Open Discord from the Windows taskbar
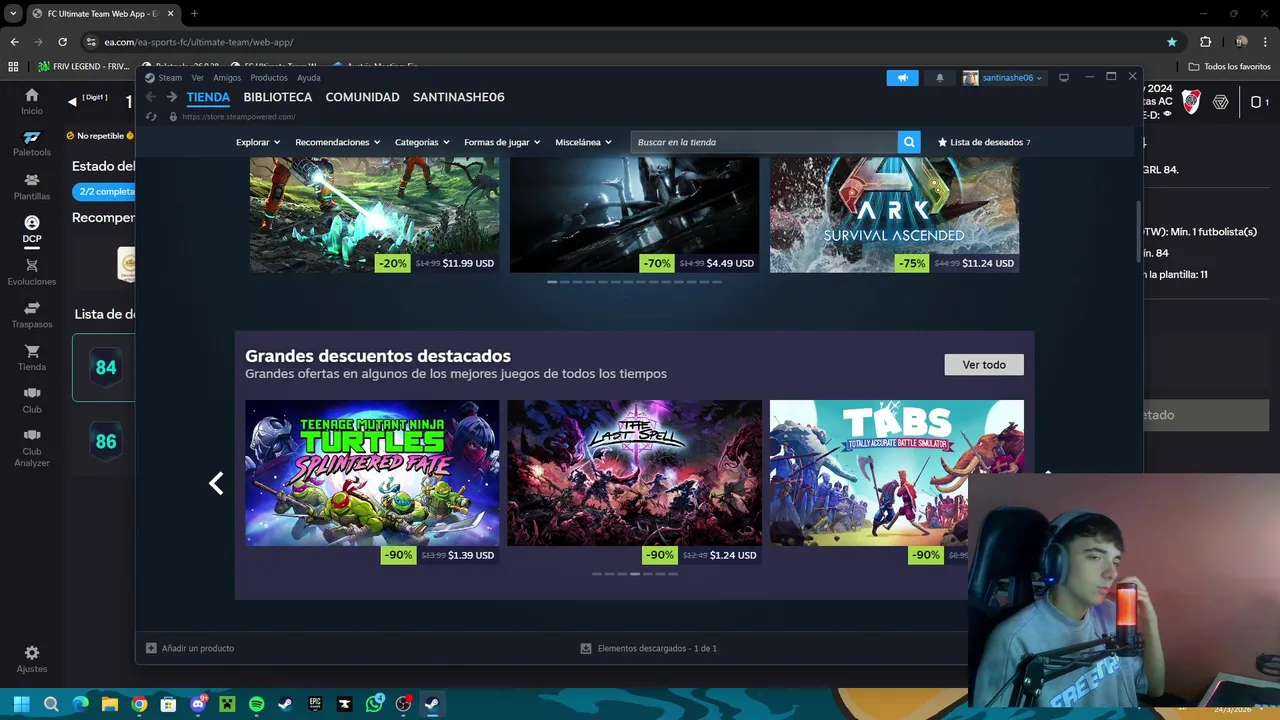The width and height of the screenshot is (1280, 720). point(198,704)
